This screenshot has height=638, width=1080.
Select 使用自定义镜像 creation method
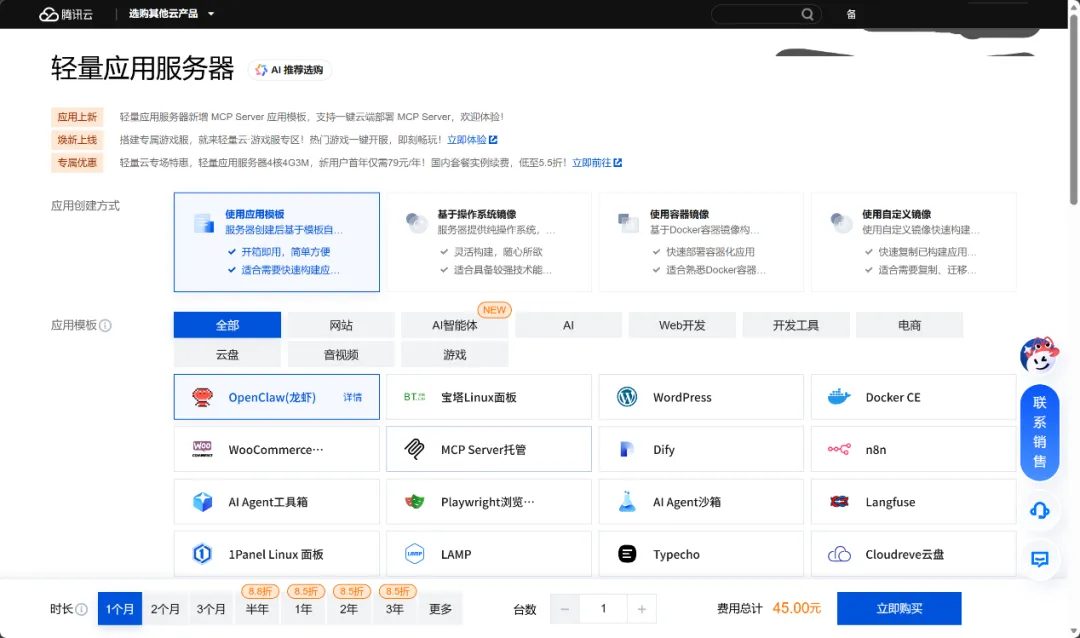(x=913, y=242)
